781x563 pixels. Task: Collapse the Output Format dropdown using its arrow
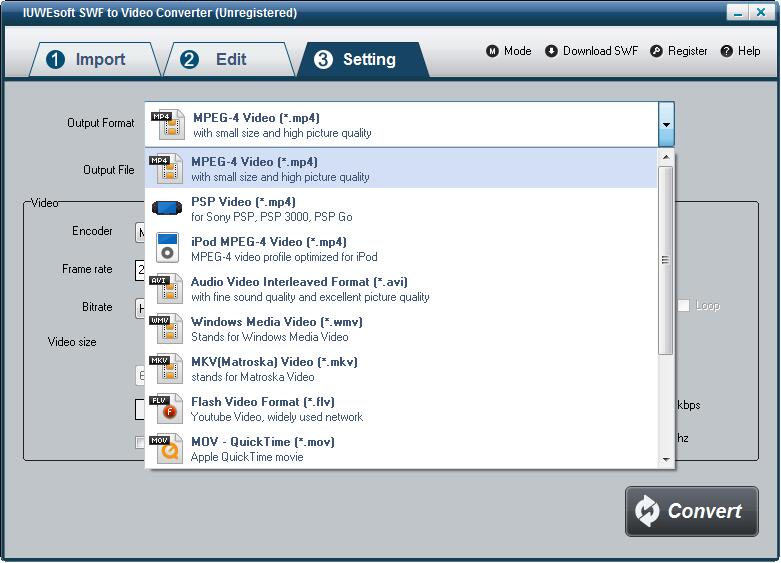(x=666, y=125)
